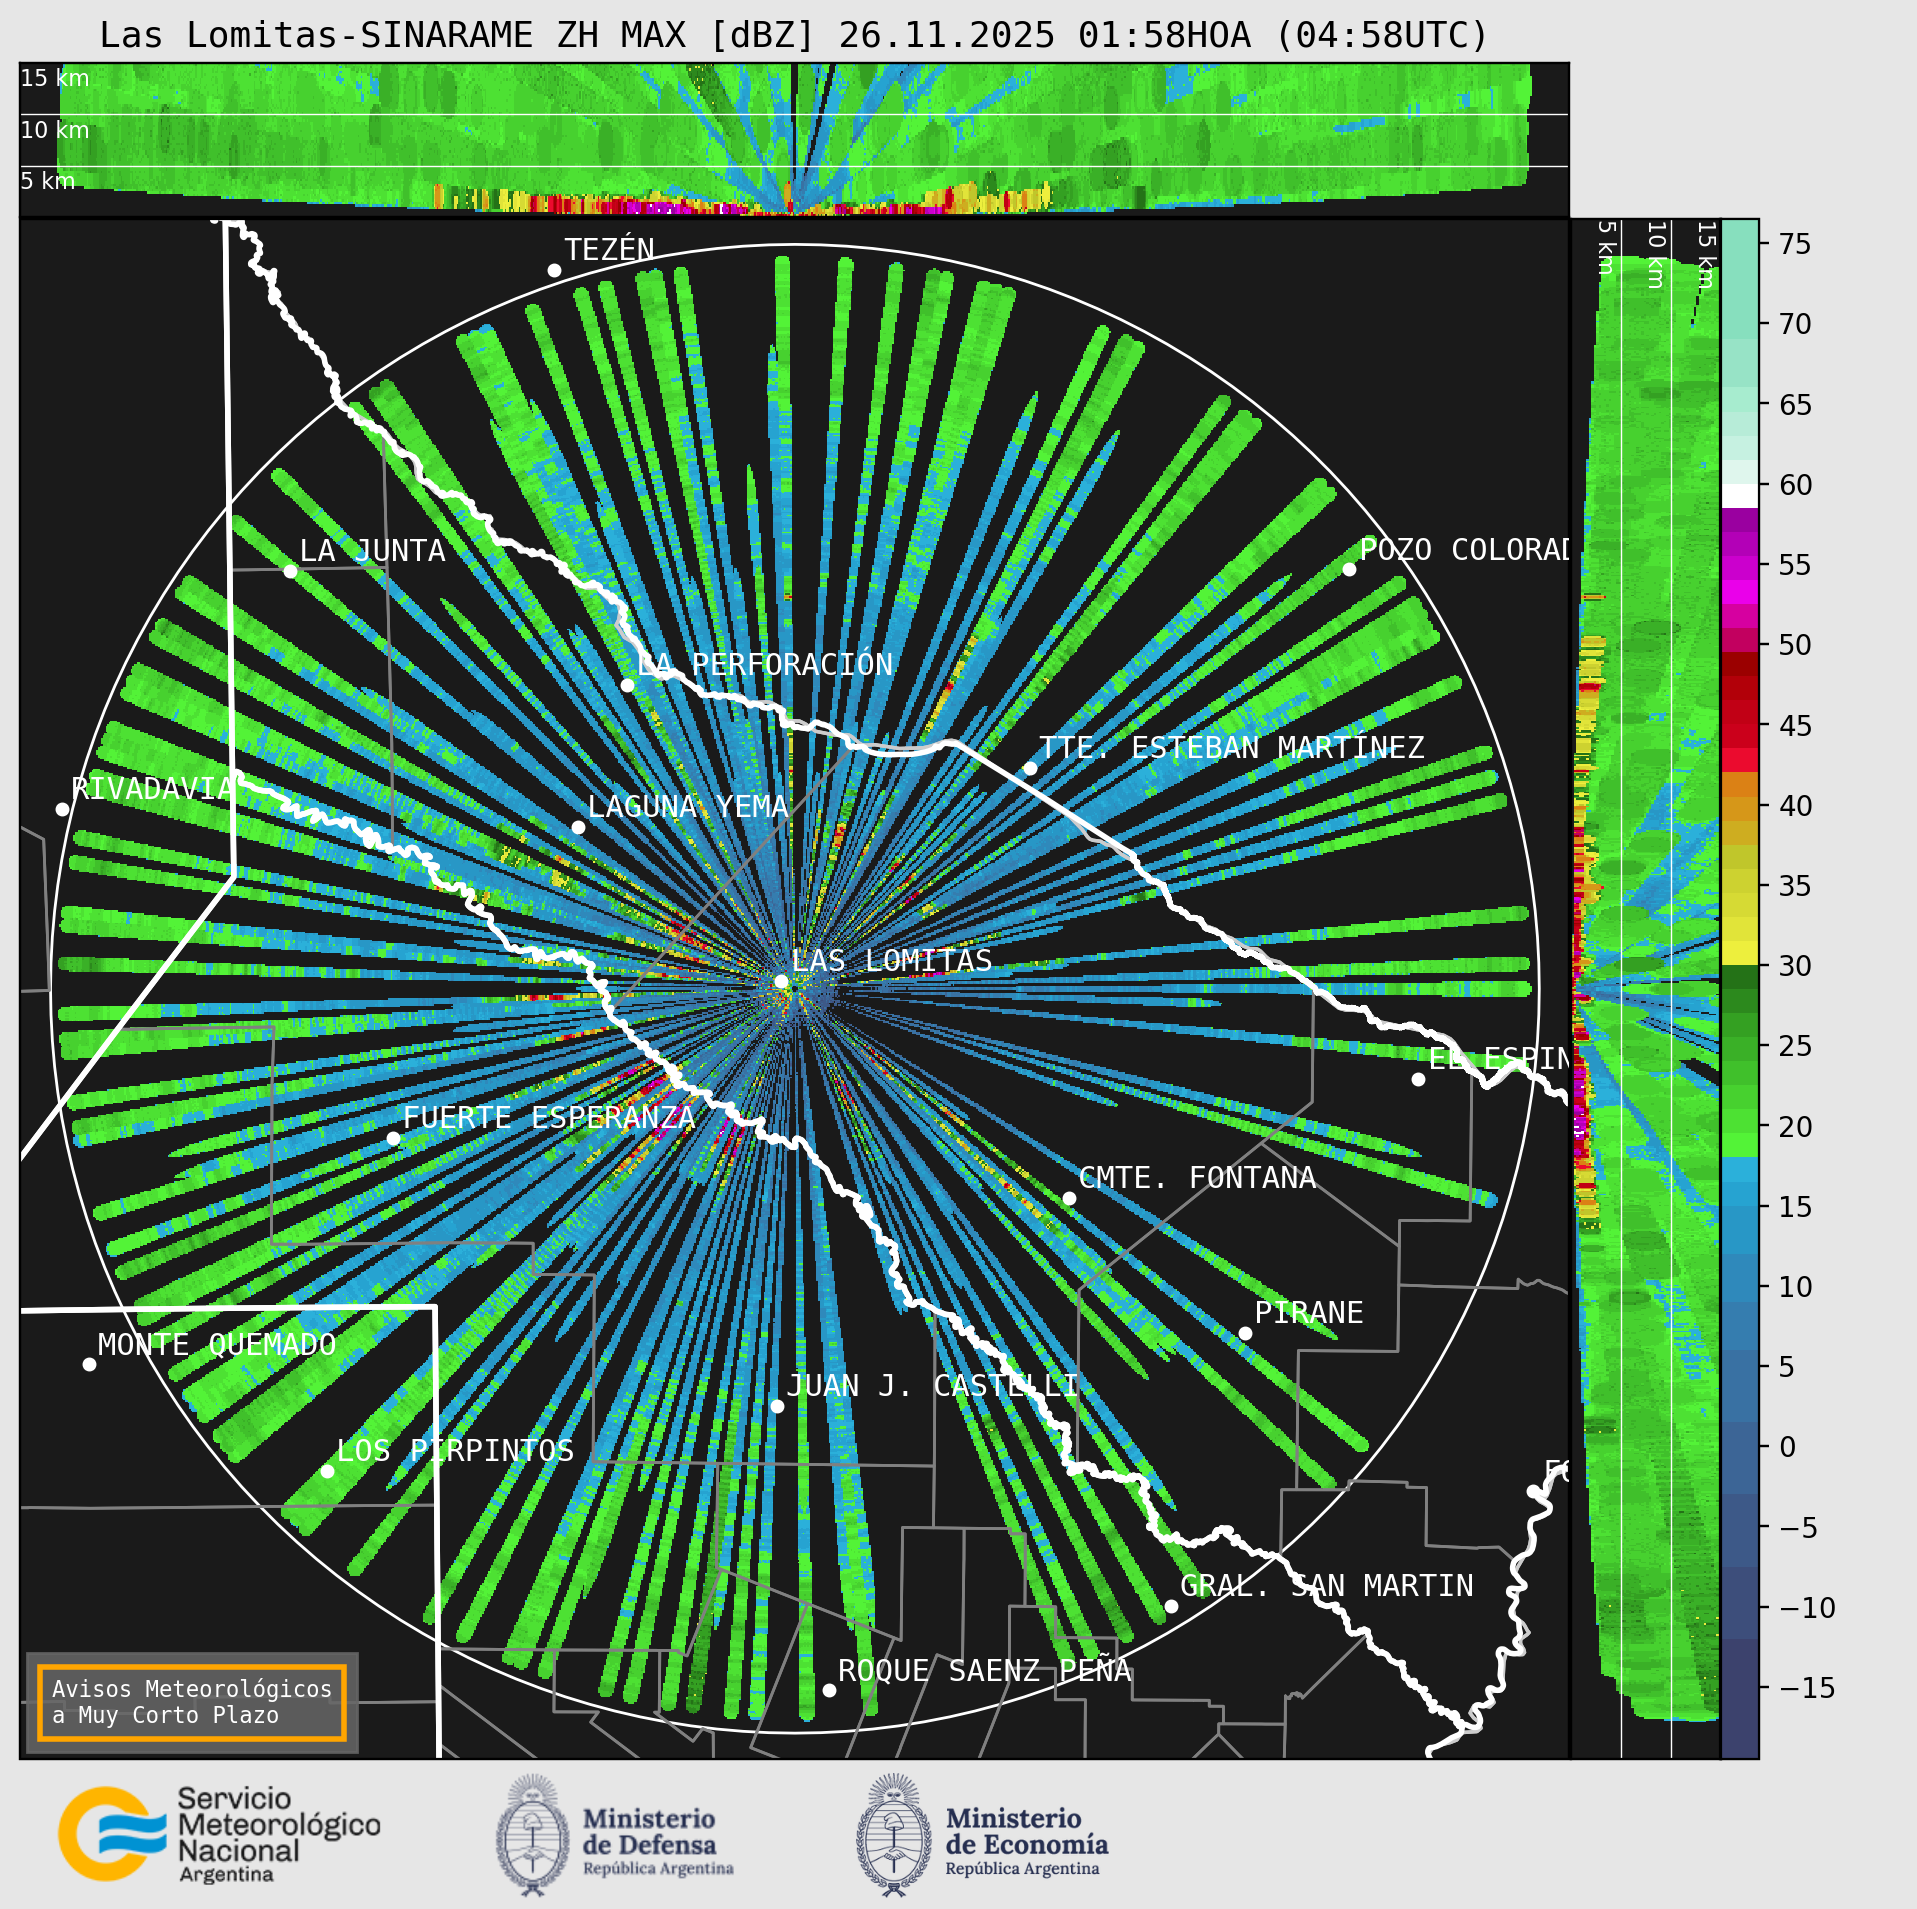Select the LA JUNTA city marker
Image resolution: width=1917 pixels, height=1909 pixels.
click(x=290, y=571)
